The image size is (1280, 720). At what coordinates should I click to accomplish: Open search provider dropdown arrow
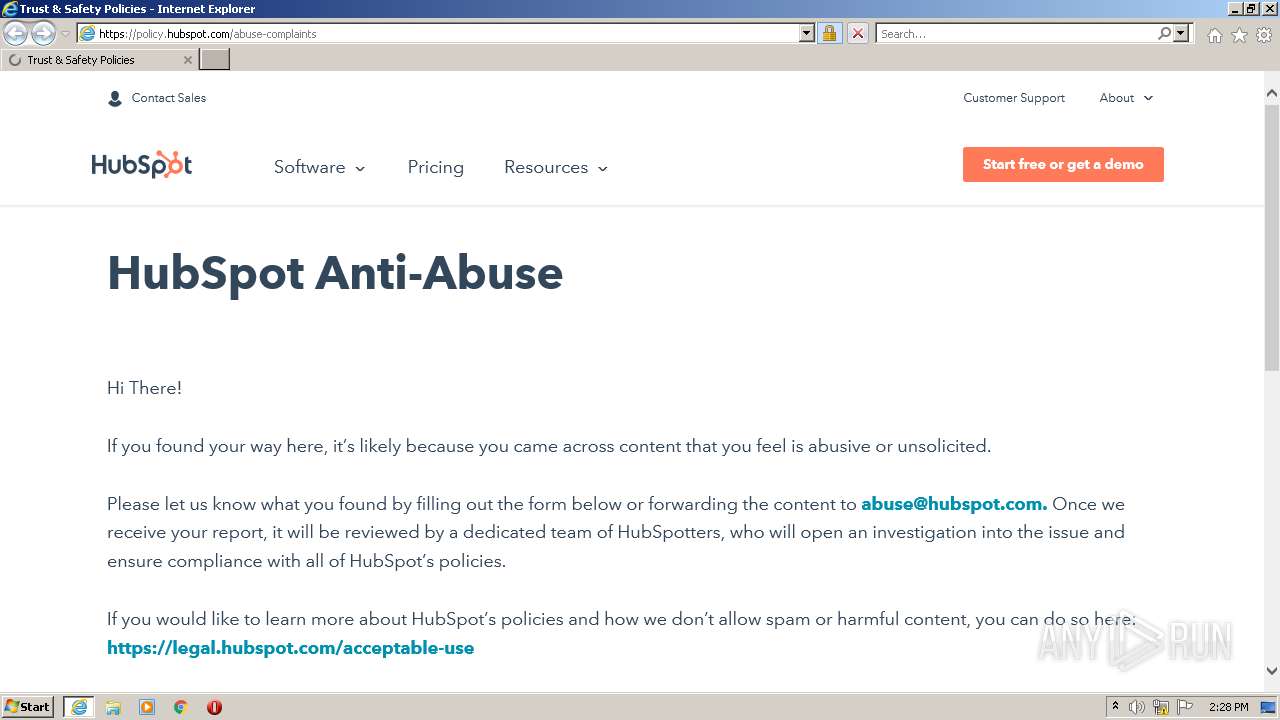tap(1181, 34)
